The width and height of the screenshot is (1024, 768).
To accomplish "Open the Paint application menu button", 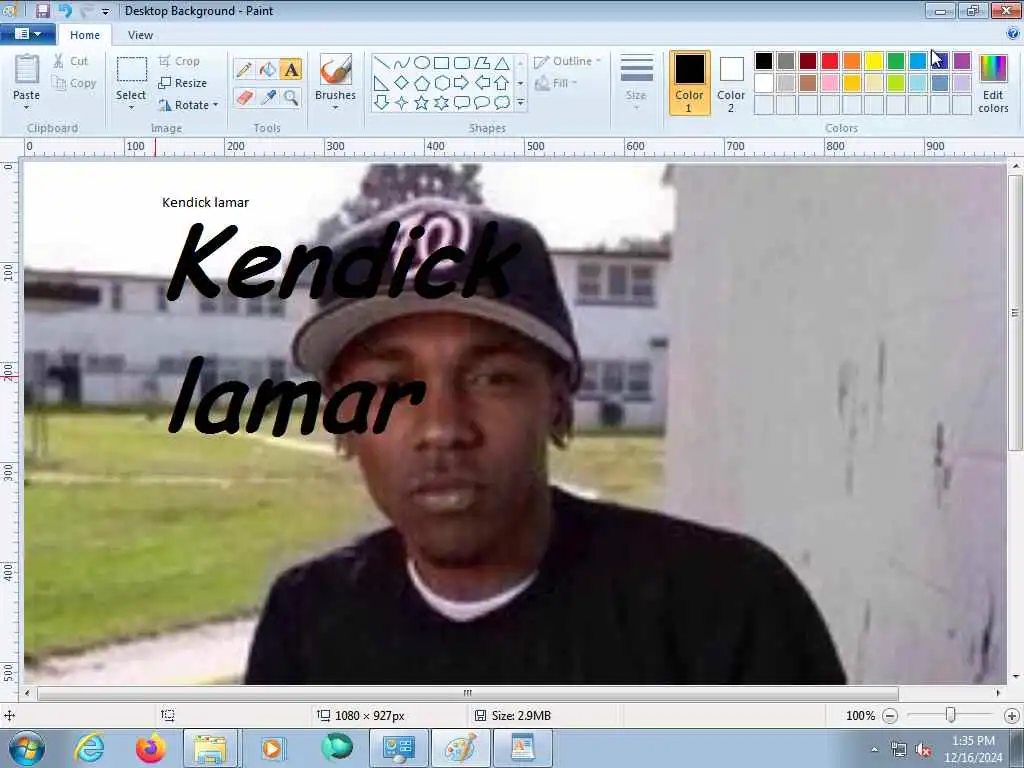I will 27,34.
